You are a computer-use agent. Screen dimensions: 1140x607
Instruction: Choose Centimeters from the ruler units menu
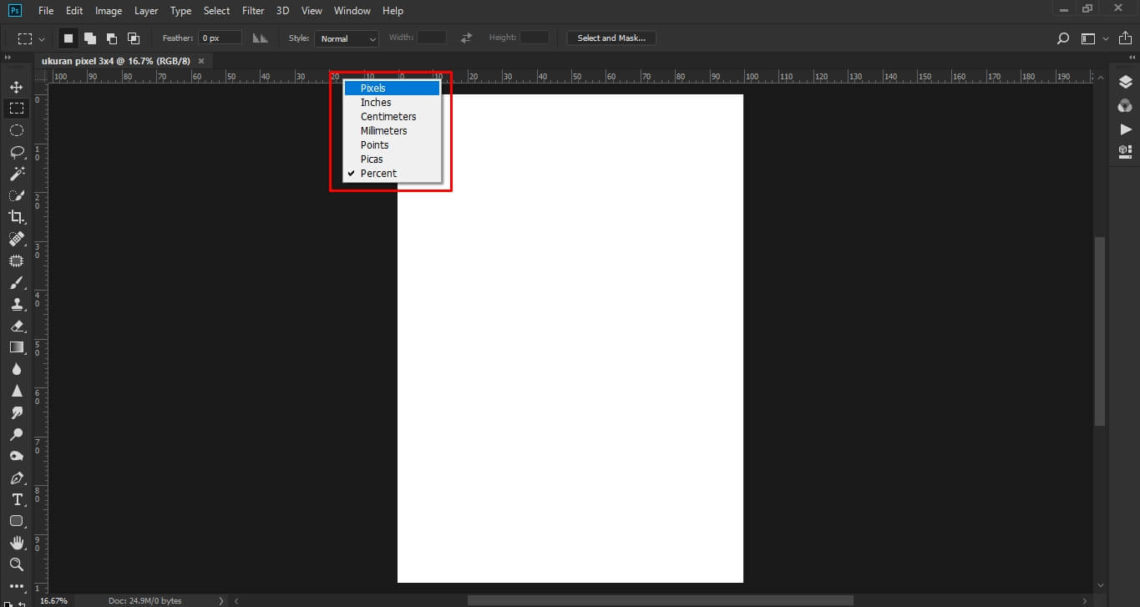(389, 116)
